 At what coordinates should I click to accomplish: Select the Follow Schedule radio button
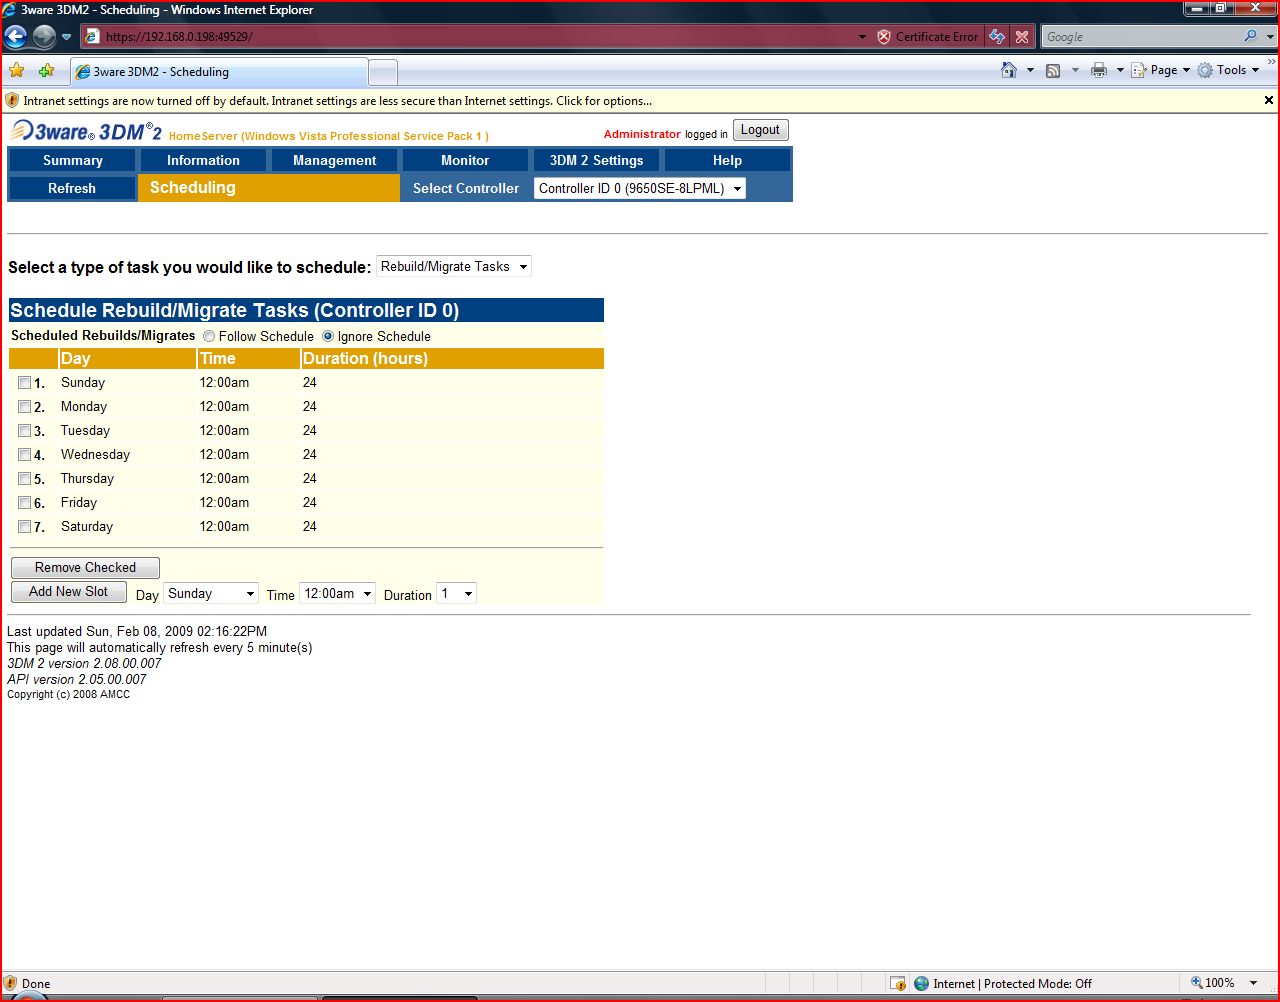(209, 336)
